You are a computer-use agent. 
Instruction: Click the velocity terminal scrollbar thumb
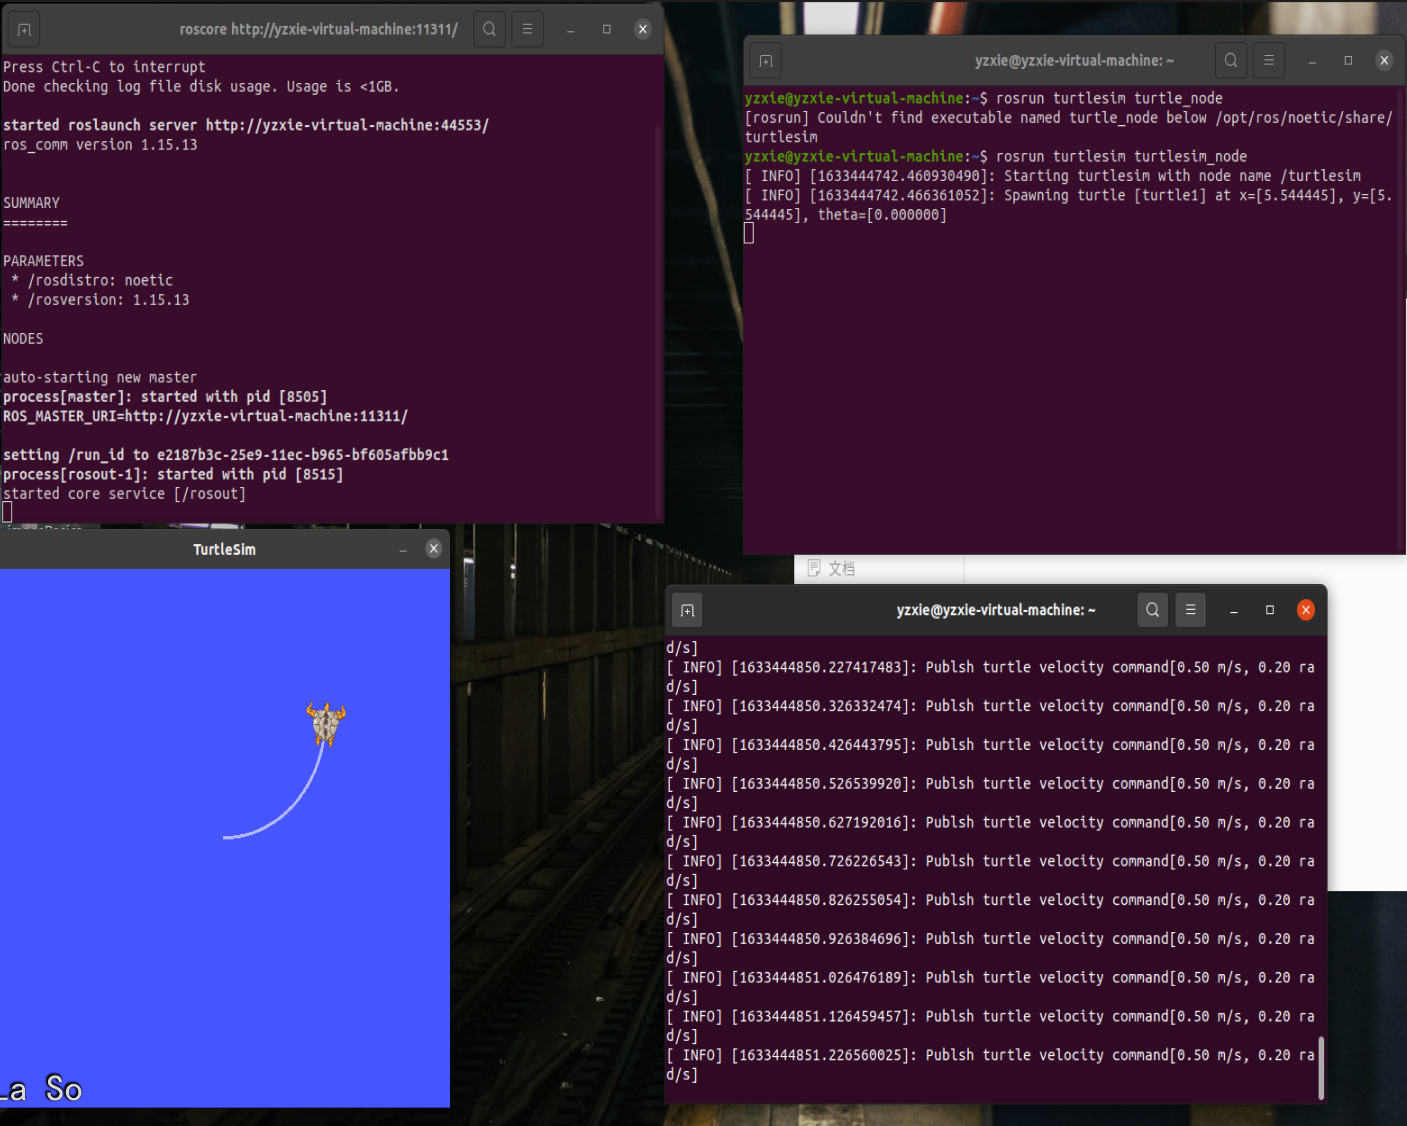pyautogui.click(x=1321, y=1068)
